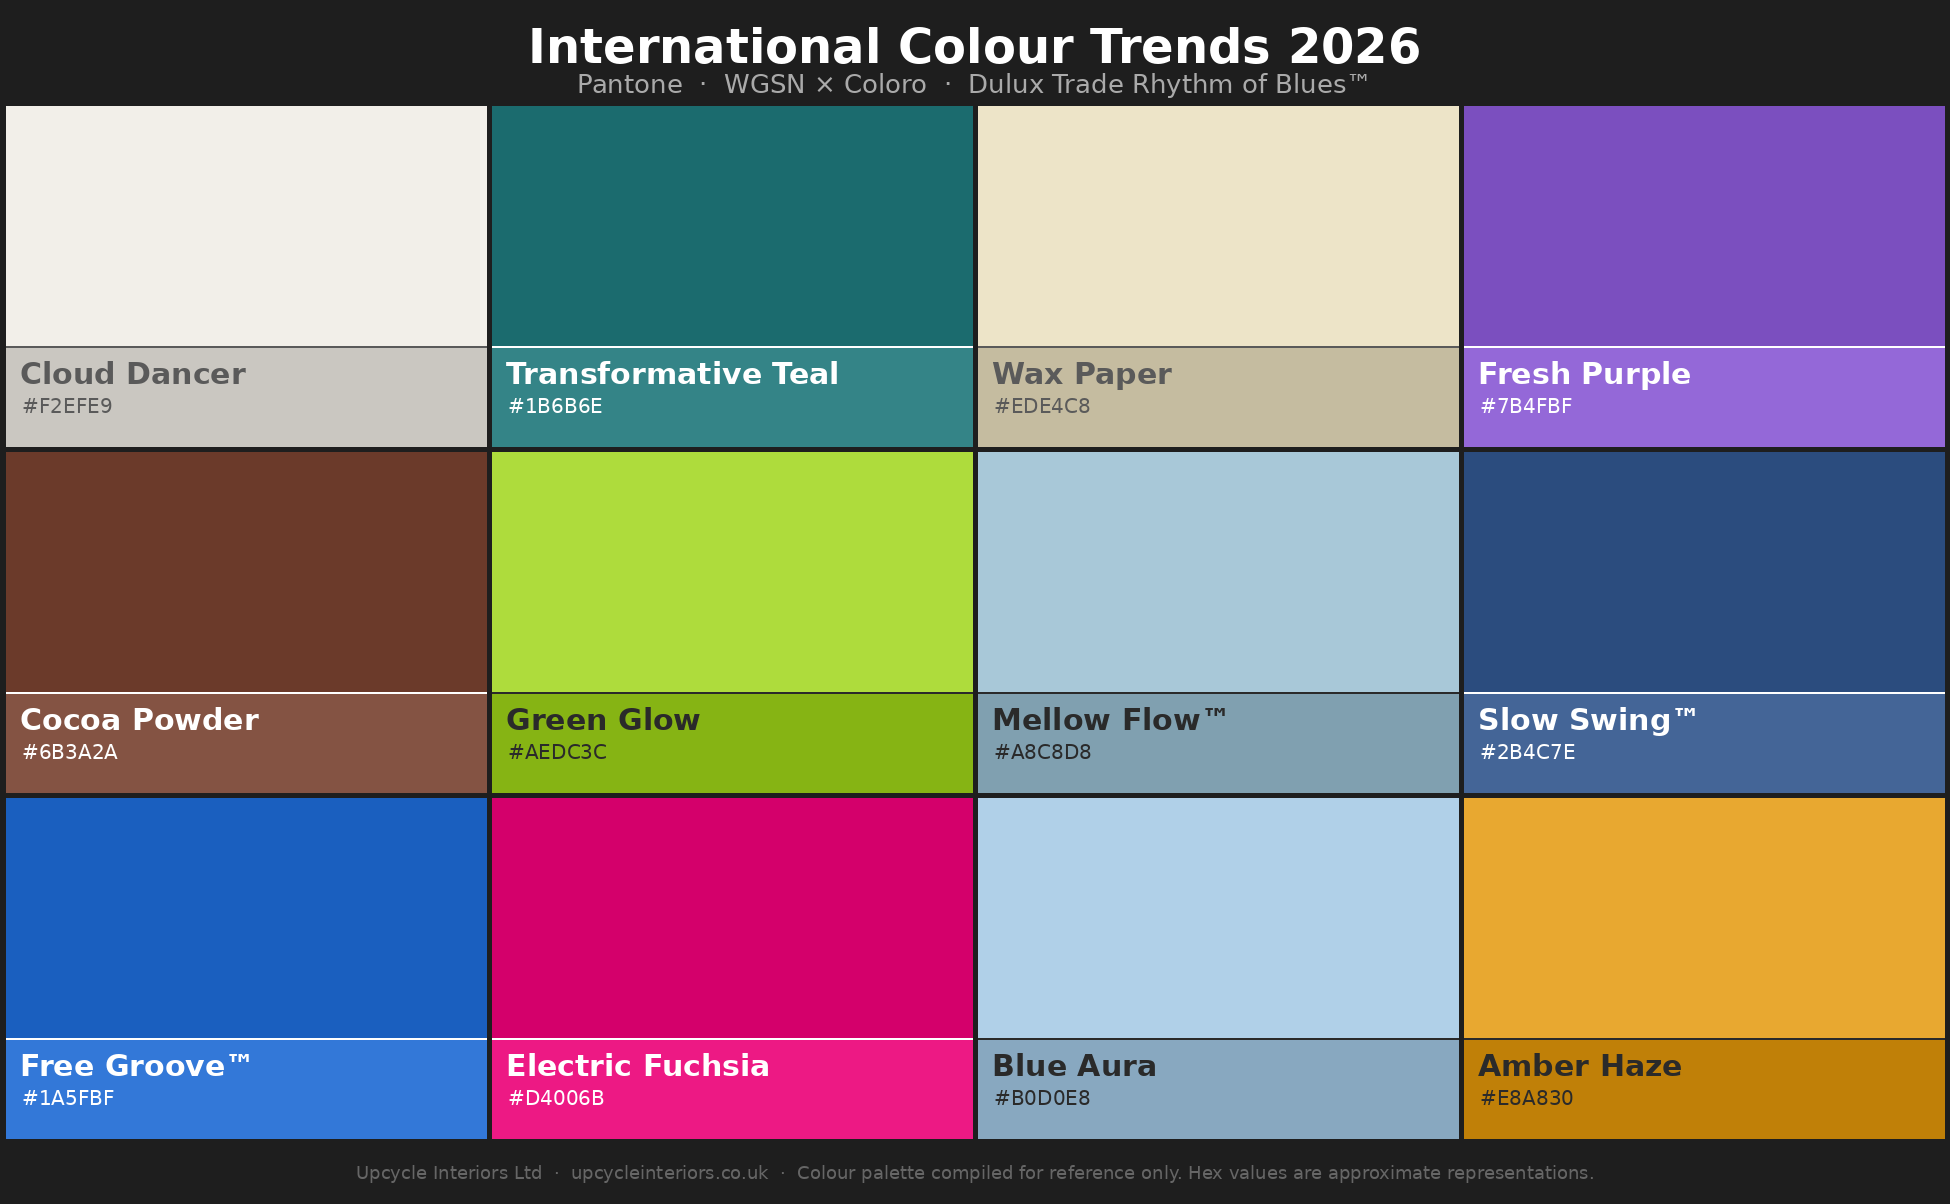The height and width of the screenshot is (1204, 1950).
Task: Click hex code #EDE4C8
Action: click(x=1042, y=406)
